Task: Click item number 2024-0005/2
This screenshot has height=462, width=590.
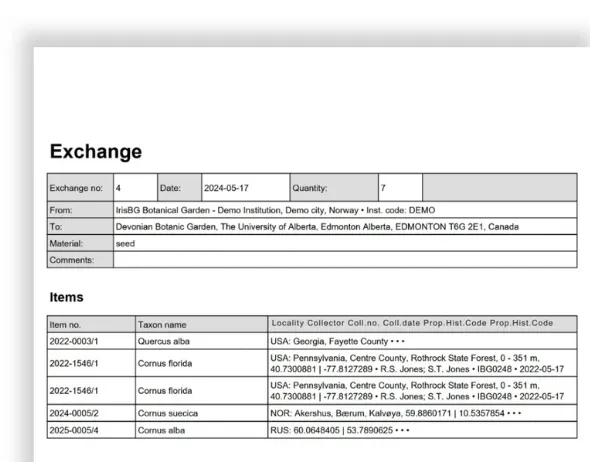Action: point(74,413)
